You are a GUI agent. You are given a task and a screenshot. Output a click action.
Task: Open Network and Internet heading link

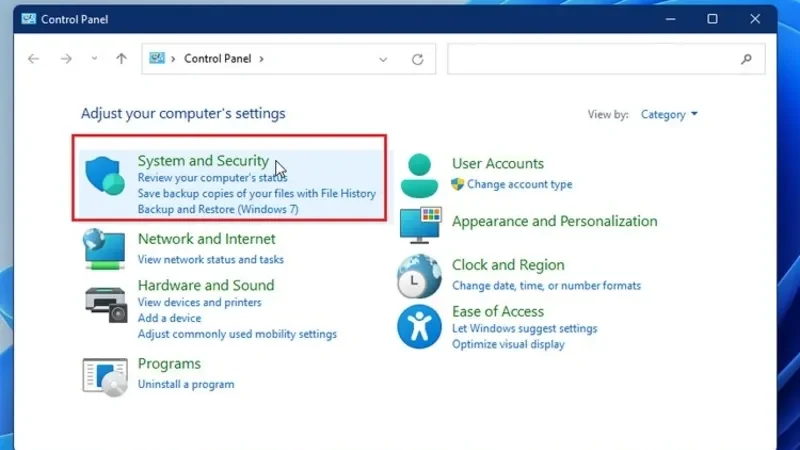pyautogui.click(x=207, y=239)
